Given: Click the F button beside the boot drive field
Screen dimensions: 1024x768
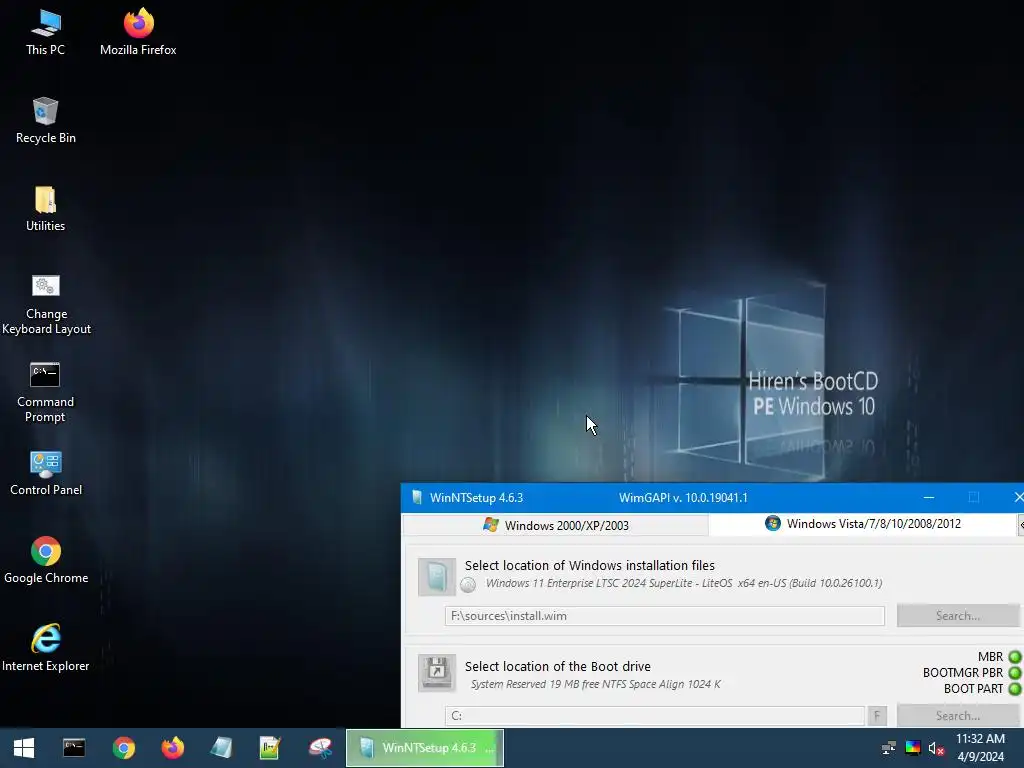Looking at the screenshot, I should point(877,716).
